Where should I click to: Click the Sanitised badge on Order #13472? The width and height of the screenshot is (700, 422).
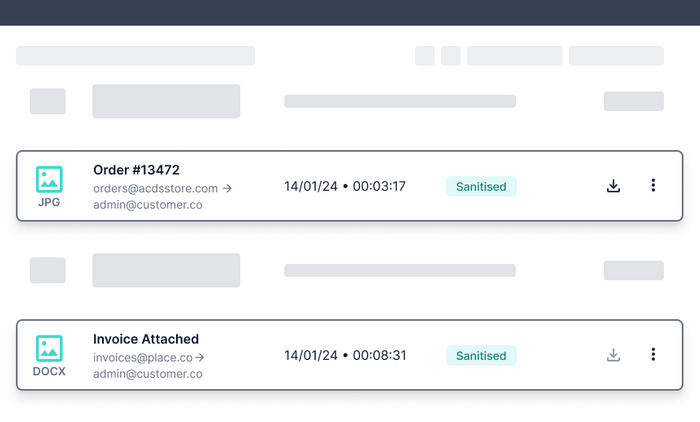click(x=481, y=186)
